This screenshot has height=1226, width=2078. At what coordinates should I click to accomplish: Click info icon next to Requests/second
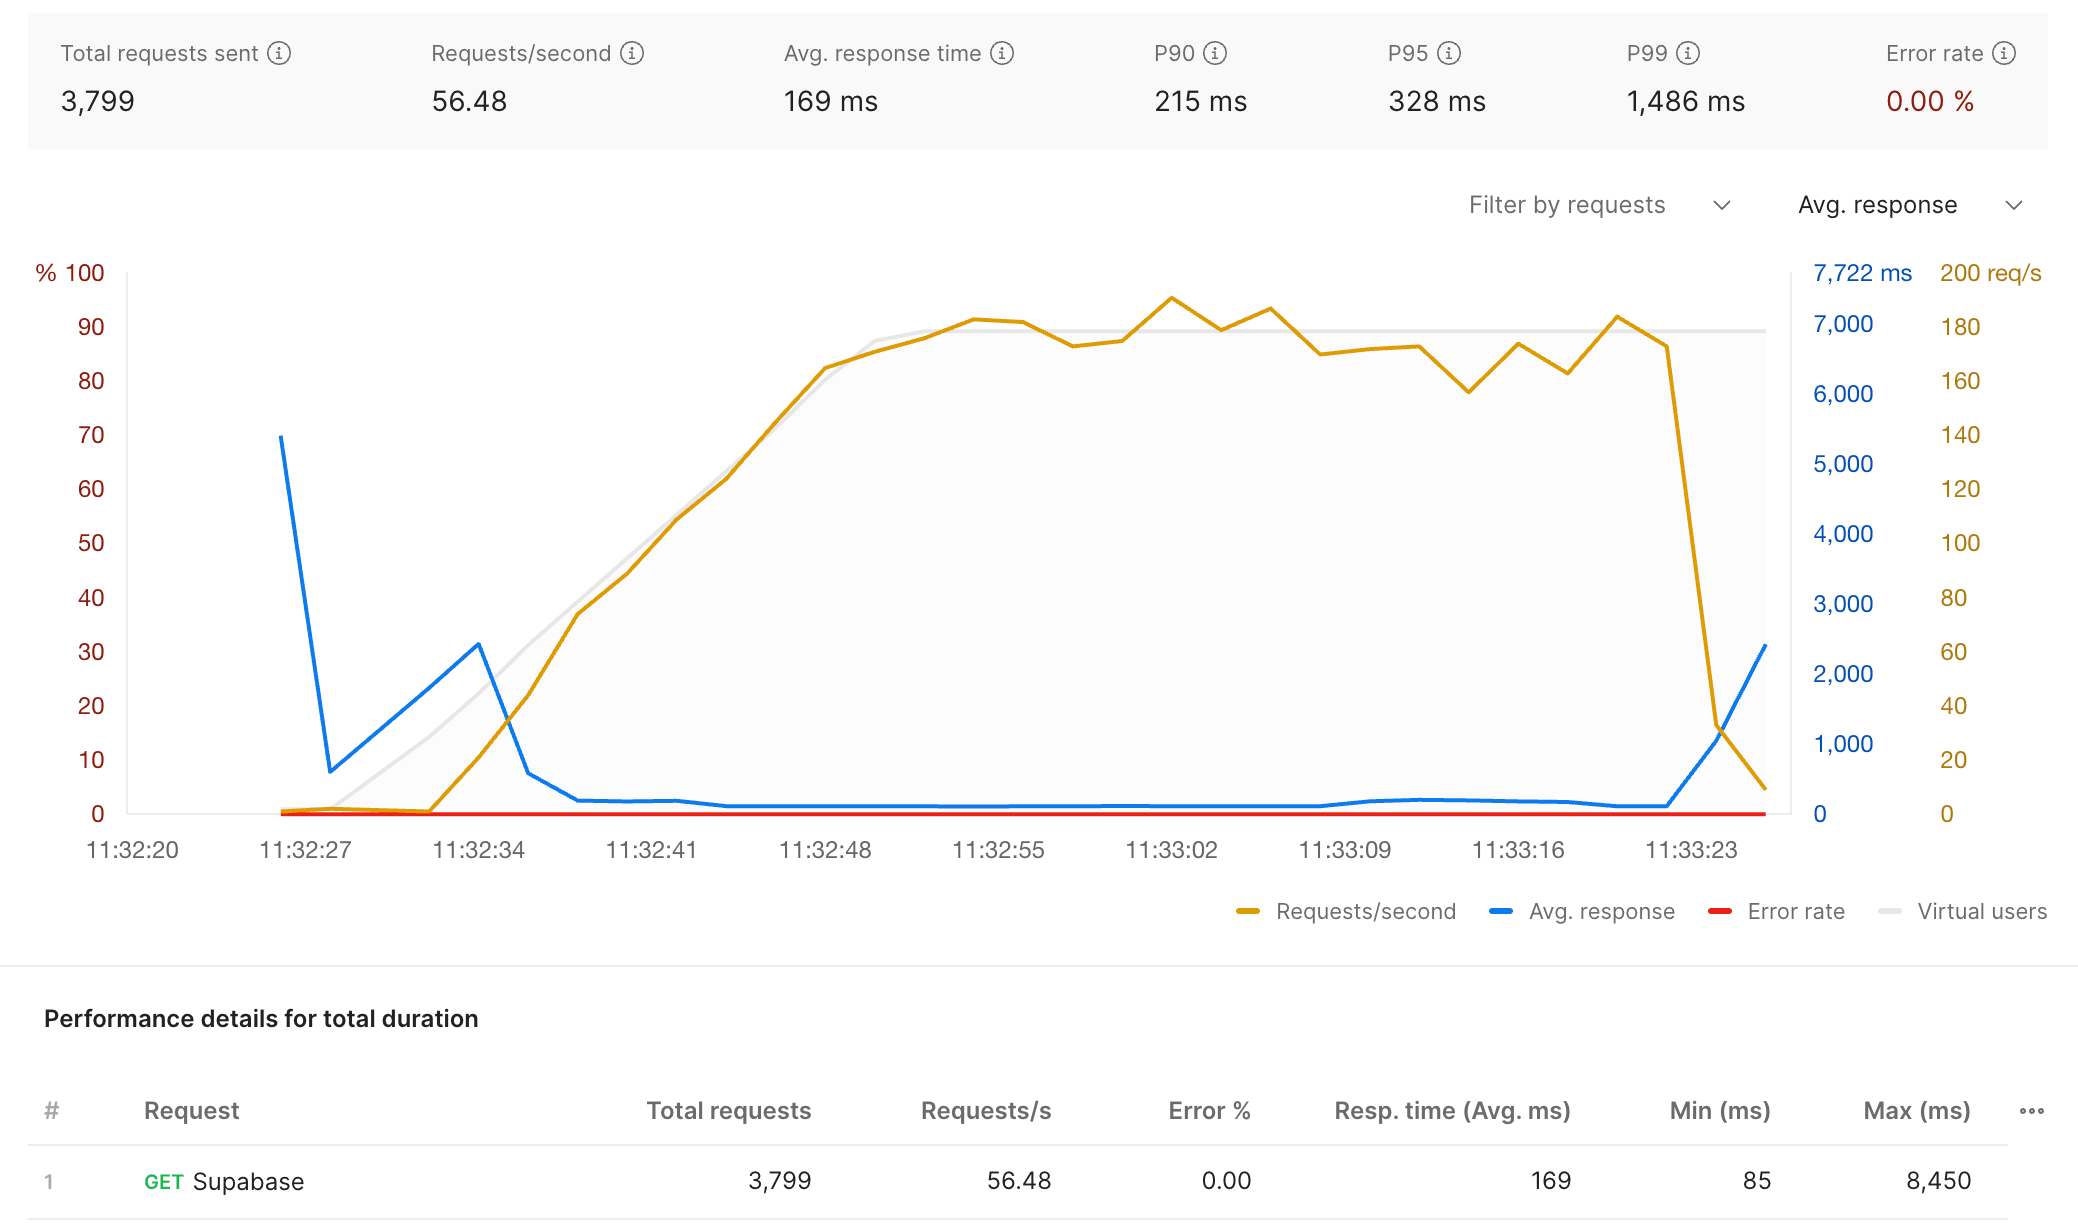pos(632,53)
